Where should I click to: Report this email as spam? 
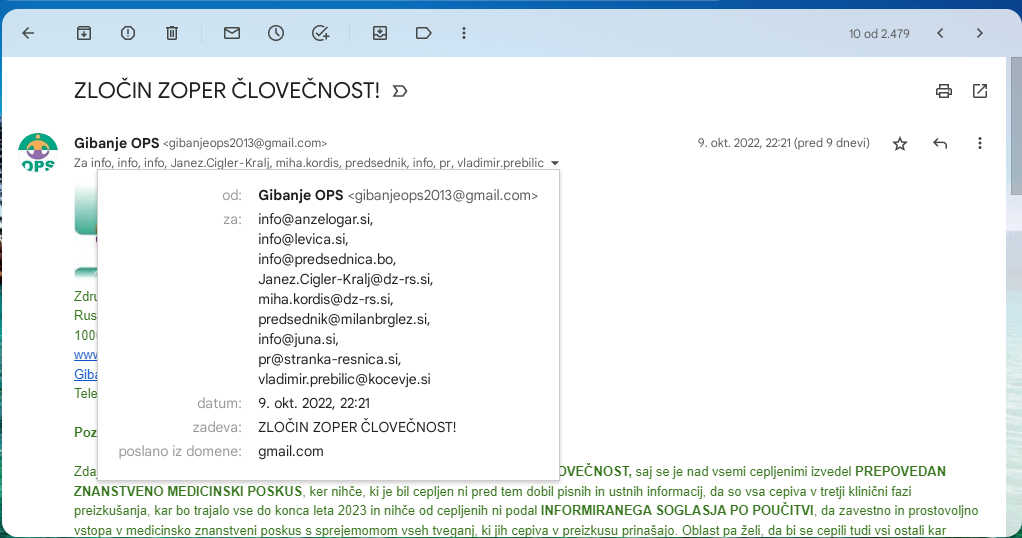pos(128,33)
